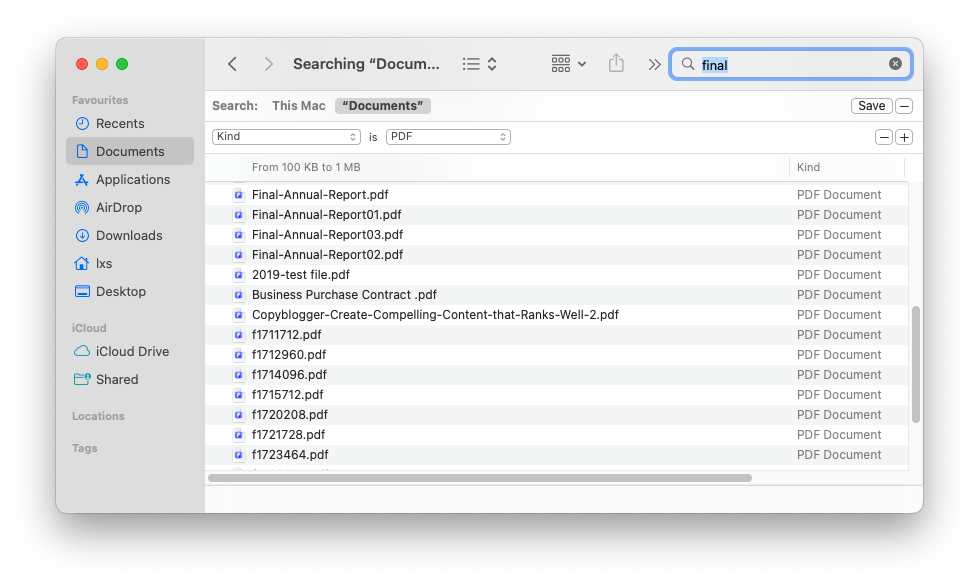Save the current search

tap(870, 105)
